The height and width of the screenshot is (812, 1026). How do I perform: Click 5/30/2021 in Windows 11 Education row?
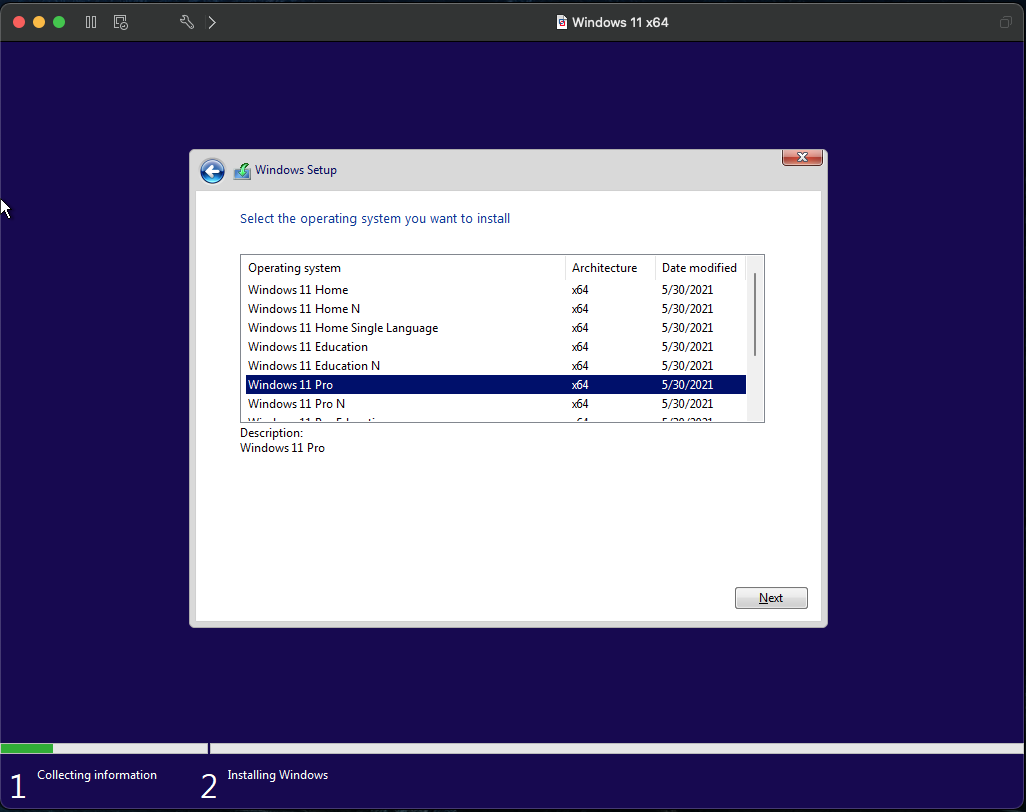click(x=687, y=346)
